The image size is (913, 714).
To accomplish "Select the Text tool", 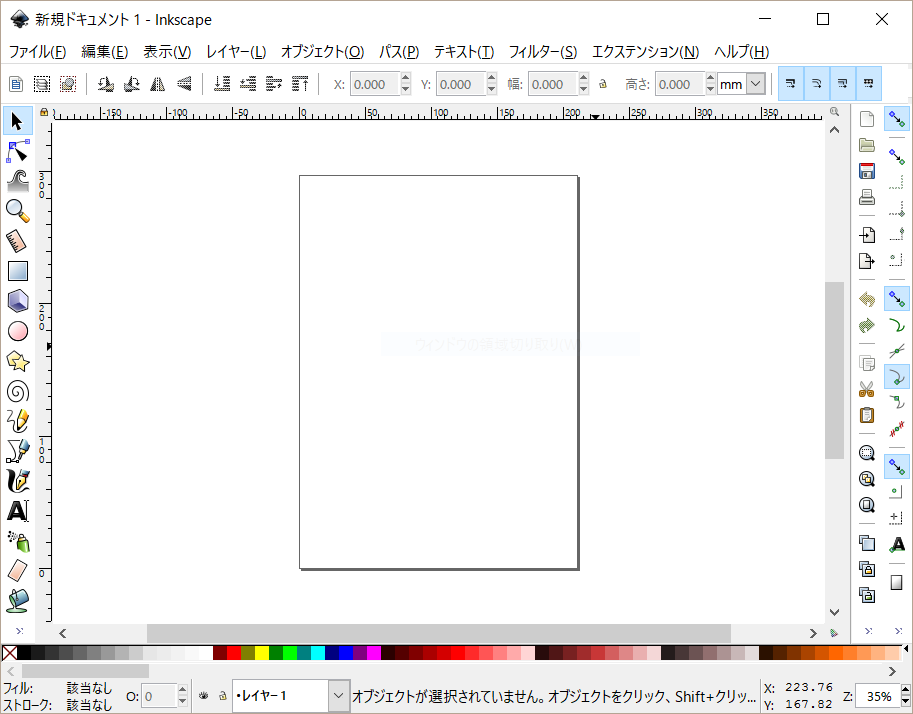I will [17, 511].
